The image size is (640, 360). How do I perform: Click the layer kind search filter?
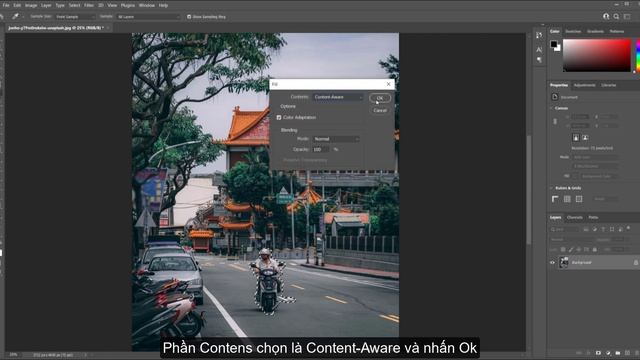pos(564,230)
